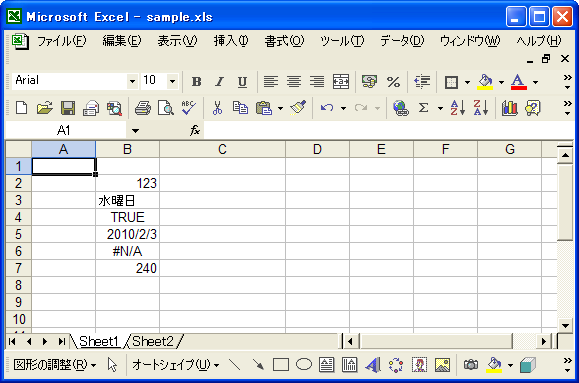
Task: Apply percent style format
Action: (x=393, y=82)
